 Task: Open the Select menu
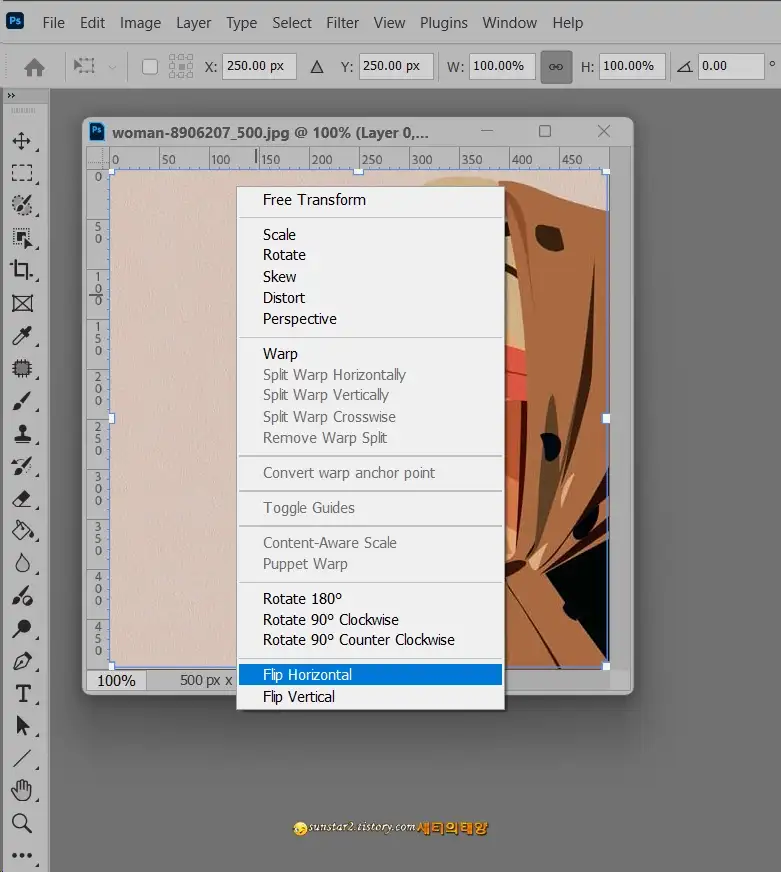291,23
